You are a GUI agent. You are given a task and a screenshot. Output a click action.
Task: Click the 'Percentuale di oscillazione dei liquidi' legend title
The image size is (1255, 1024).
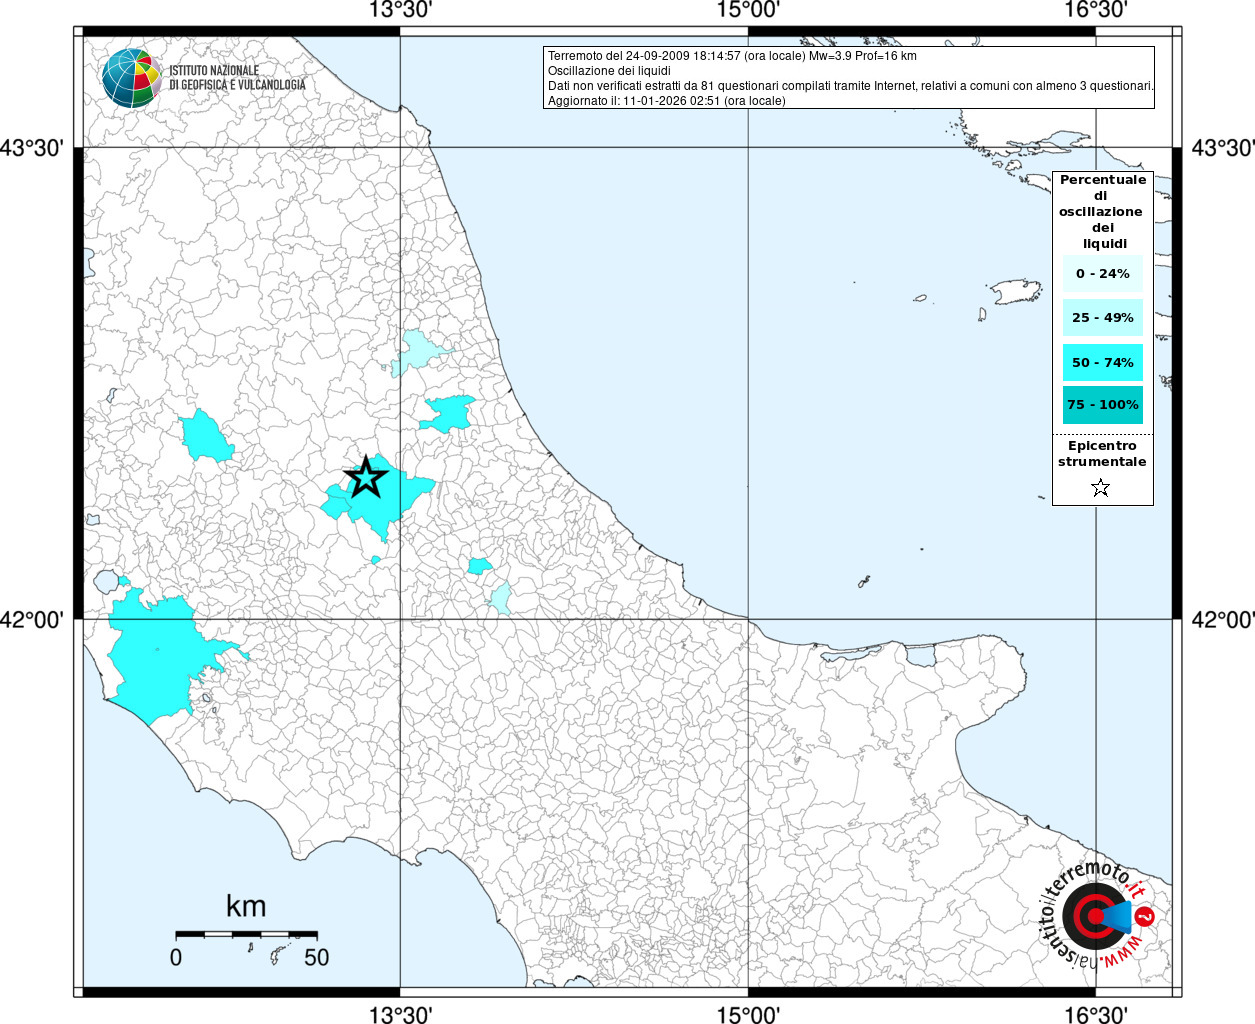click(1102, 211)
